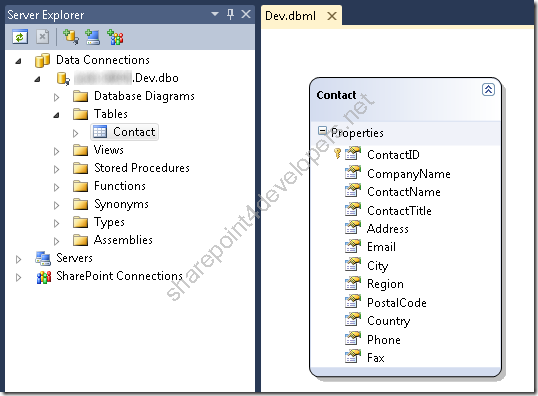
Task: Select the Stored Procedures tree item
Action: click(x=142, y=168)
